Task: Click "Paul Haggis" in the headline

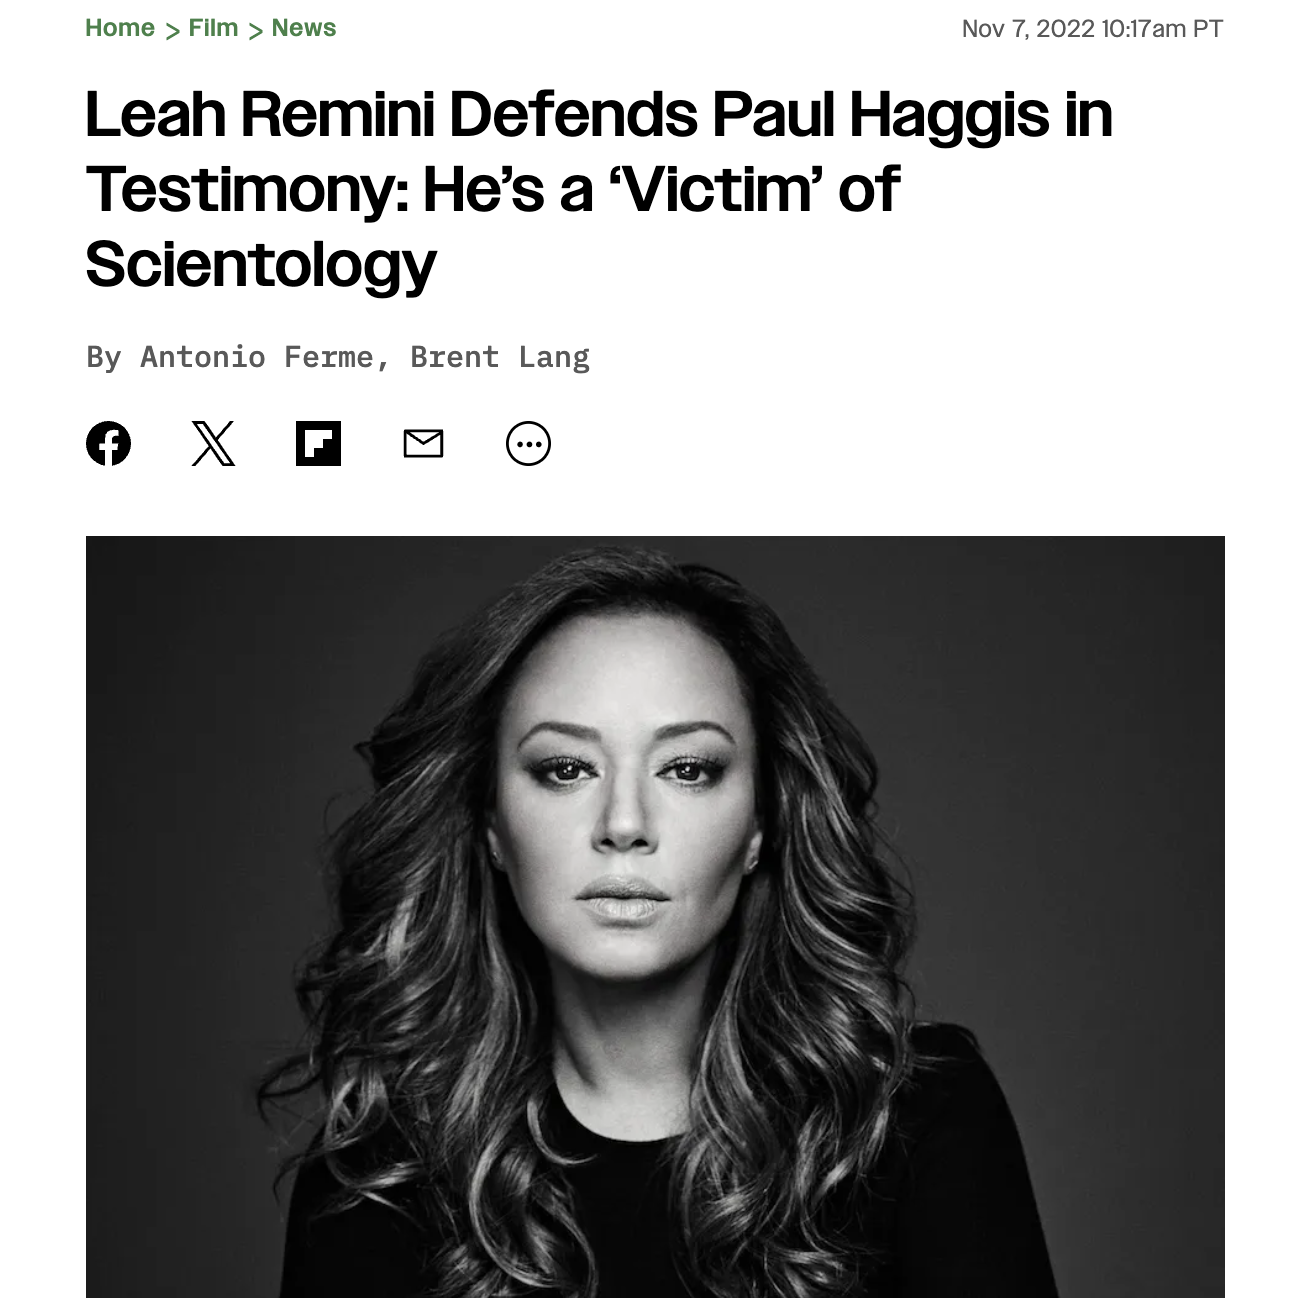Action: pos(880,114)
